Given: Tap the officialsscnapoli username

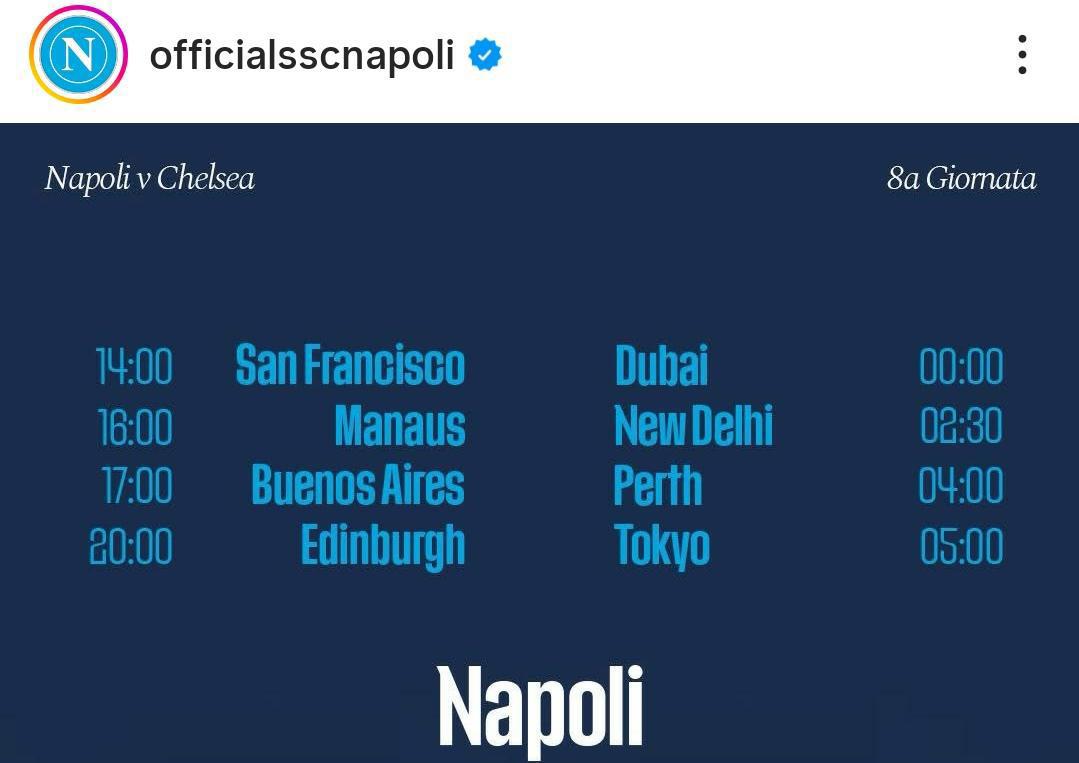Looking at the screenshot, I should (x=302, y=55).
